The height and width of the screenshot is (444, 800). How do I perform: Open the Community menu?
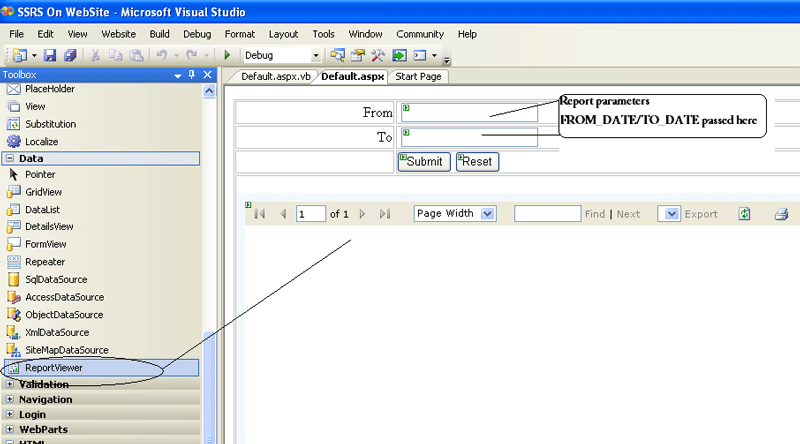click(x=420, y=34)
